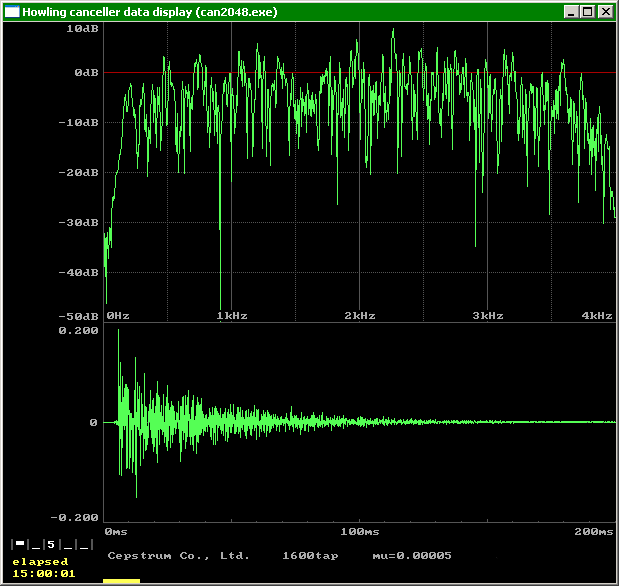Click the elapsed time value 15:00:01
The height and width of the screenshot is (586, 619).
43,573
